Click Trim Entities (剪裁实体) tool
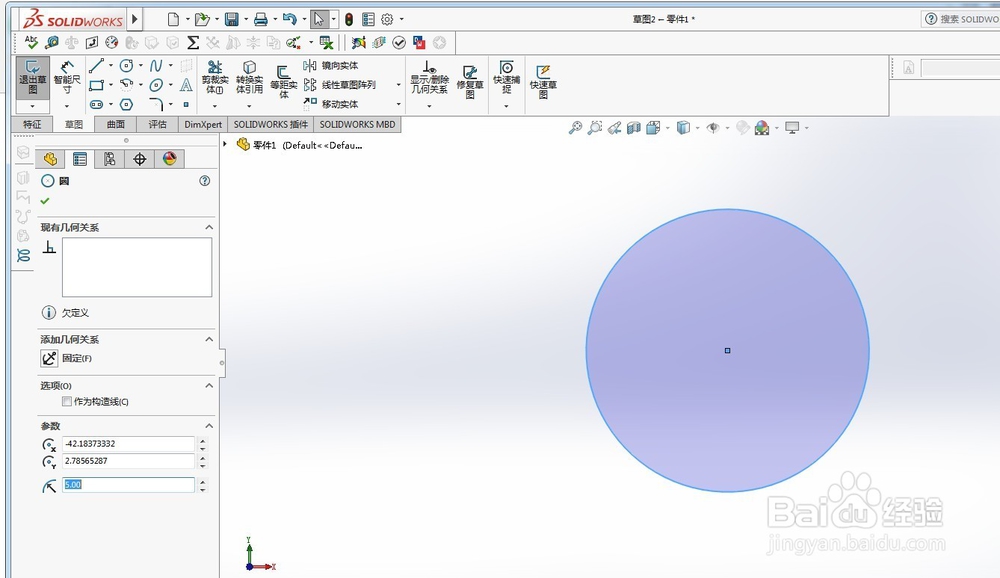 215,78
